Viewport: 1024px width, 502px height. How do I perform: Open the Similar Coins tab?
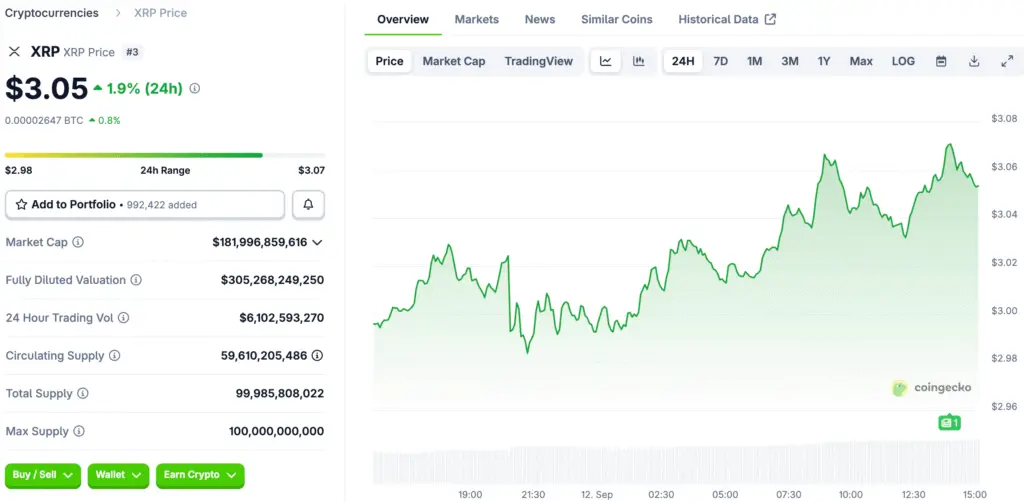coord(616,19)
